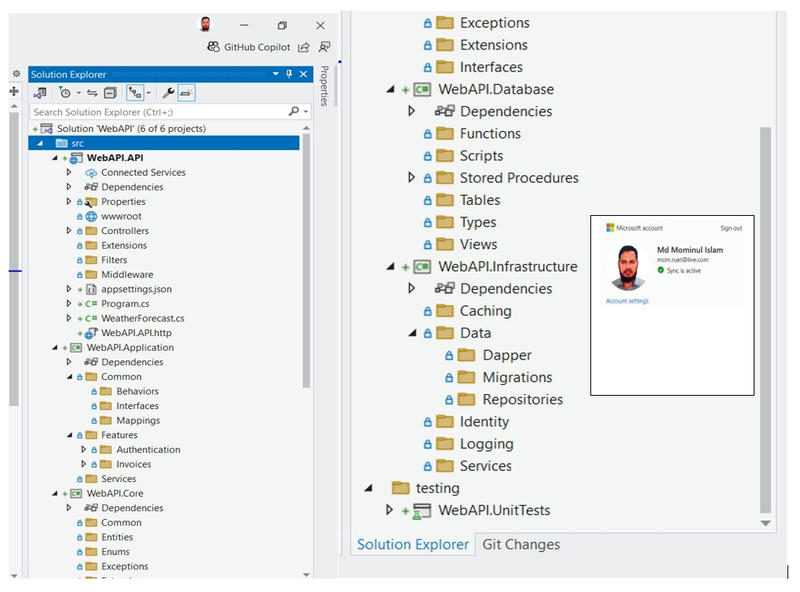Open Pending Changes Filter dropdown arrow
800x592 pixels.
[79, 93]
